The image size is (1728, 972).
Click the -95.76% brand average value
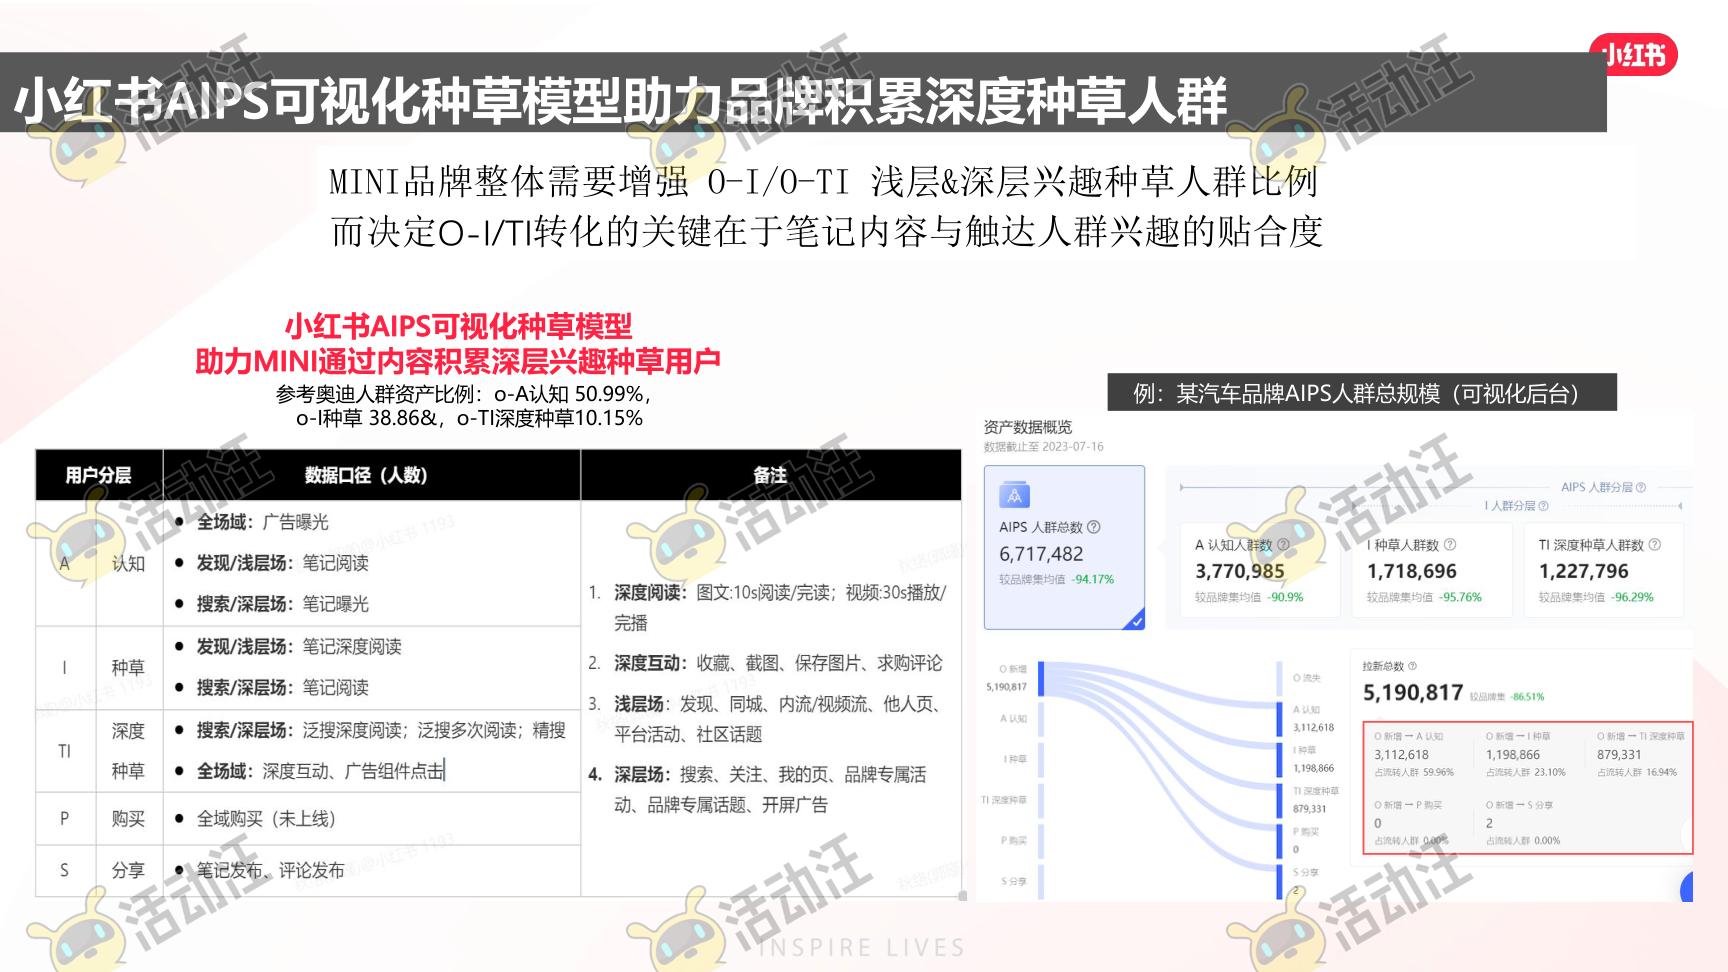tap(1460, 597)
